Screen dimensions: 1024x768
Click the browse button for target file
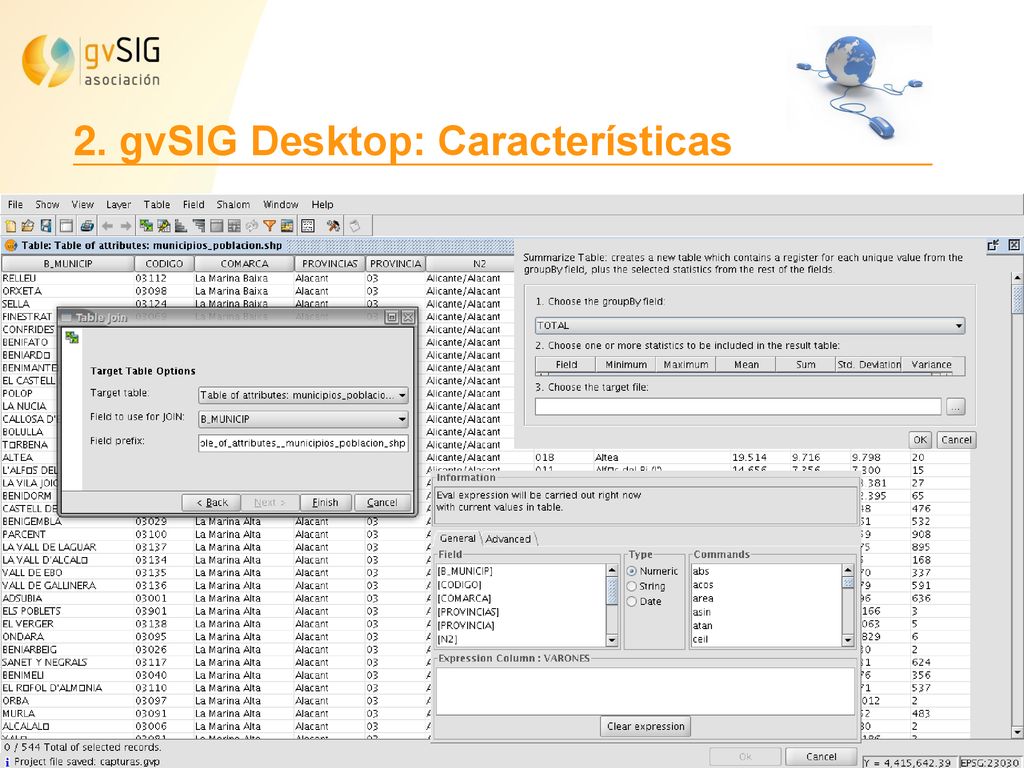pyautogui.click(x=955, y=406)
